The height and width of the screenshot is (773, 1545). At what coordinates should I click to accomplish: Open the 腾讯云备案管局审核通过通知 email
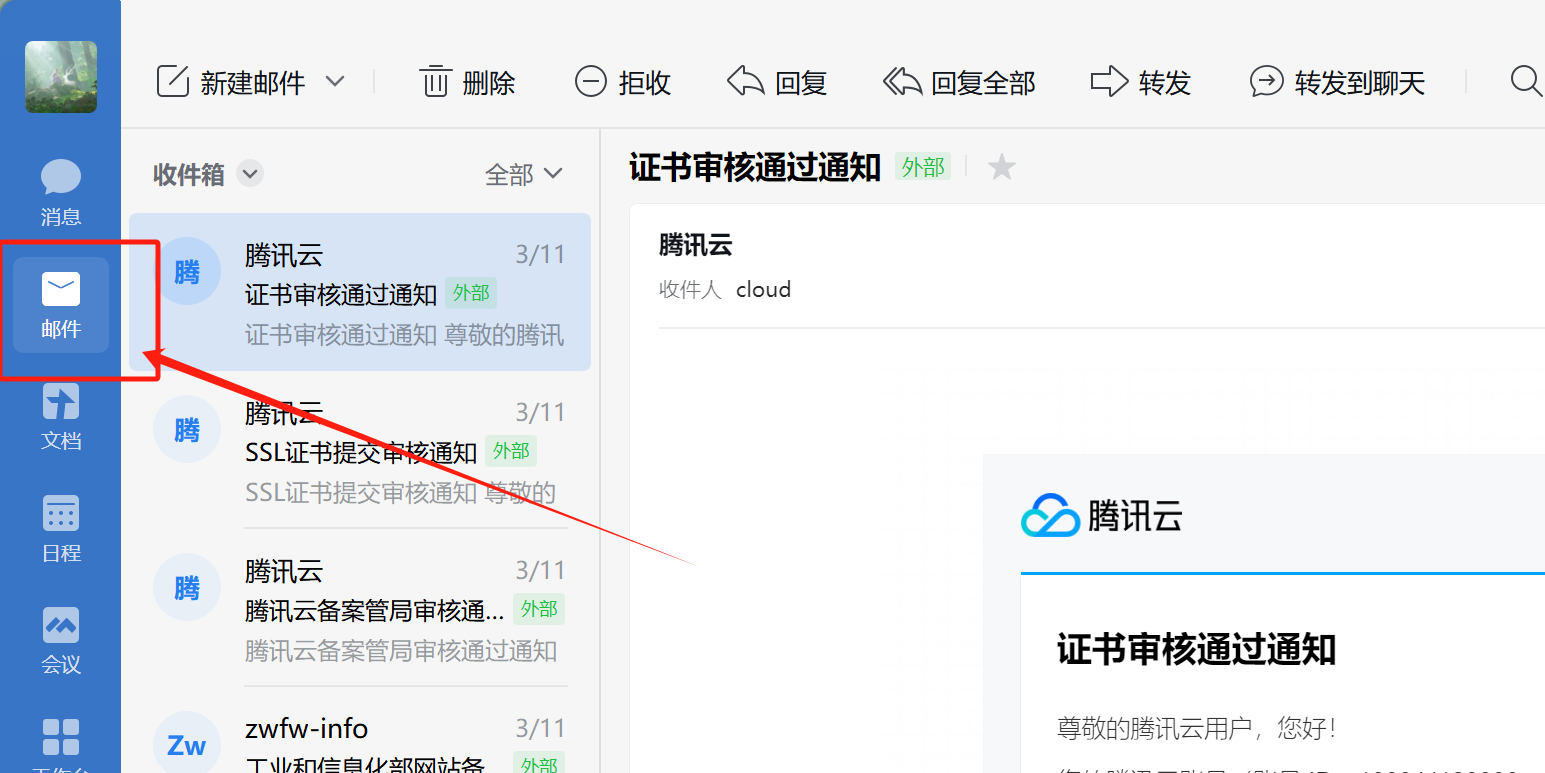[360, 609]
